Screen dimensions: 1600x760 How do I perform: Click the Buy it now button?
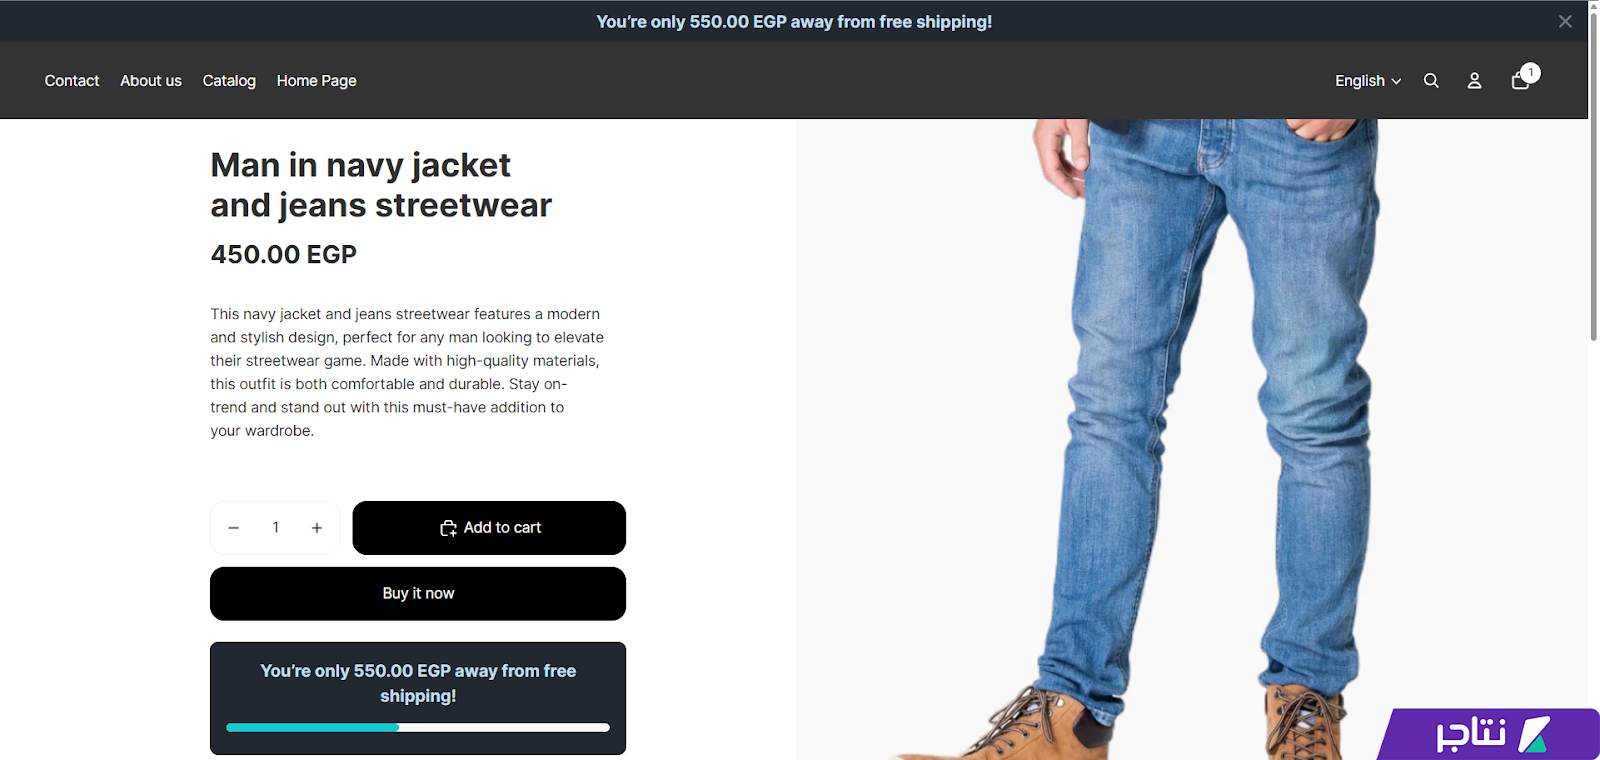pyautogui.click(x=418, y=594)
